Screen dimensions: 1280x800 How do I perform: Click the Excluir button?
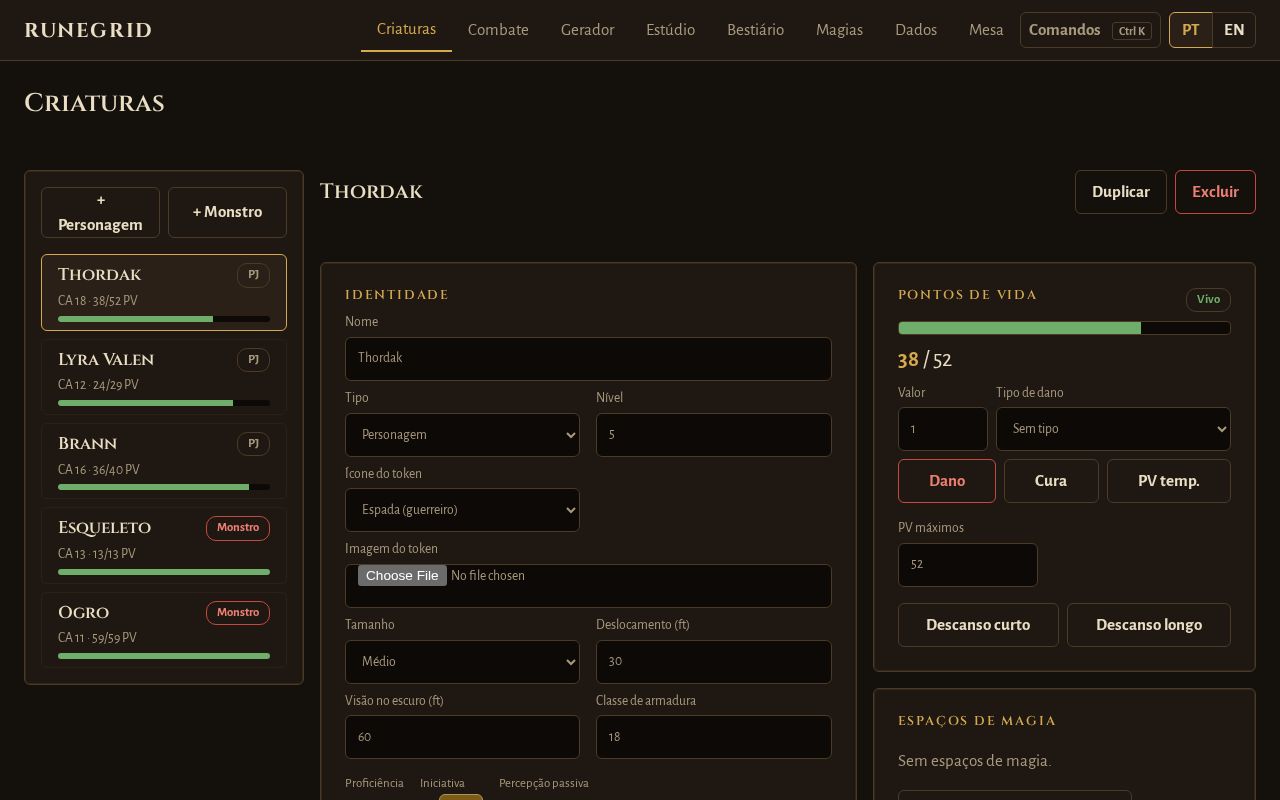(x=1215, y=192)
